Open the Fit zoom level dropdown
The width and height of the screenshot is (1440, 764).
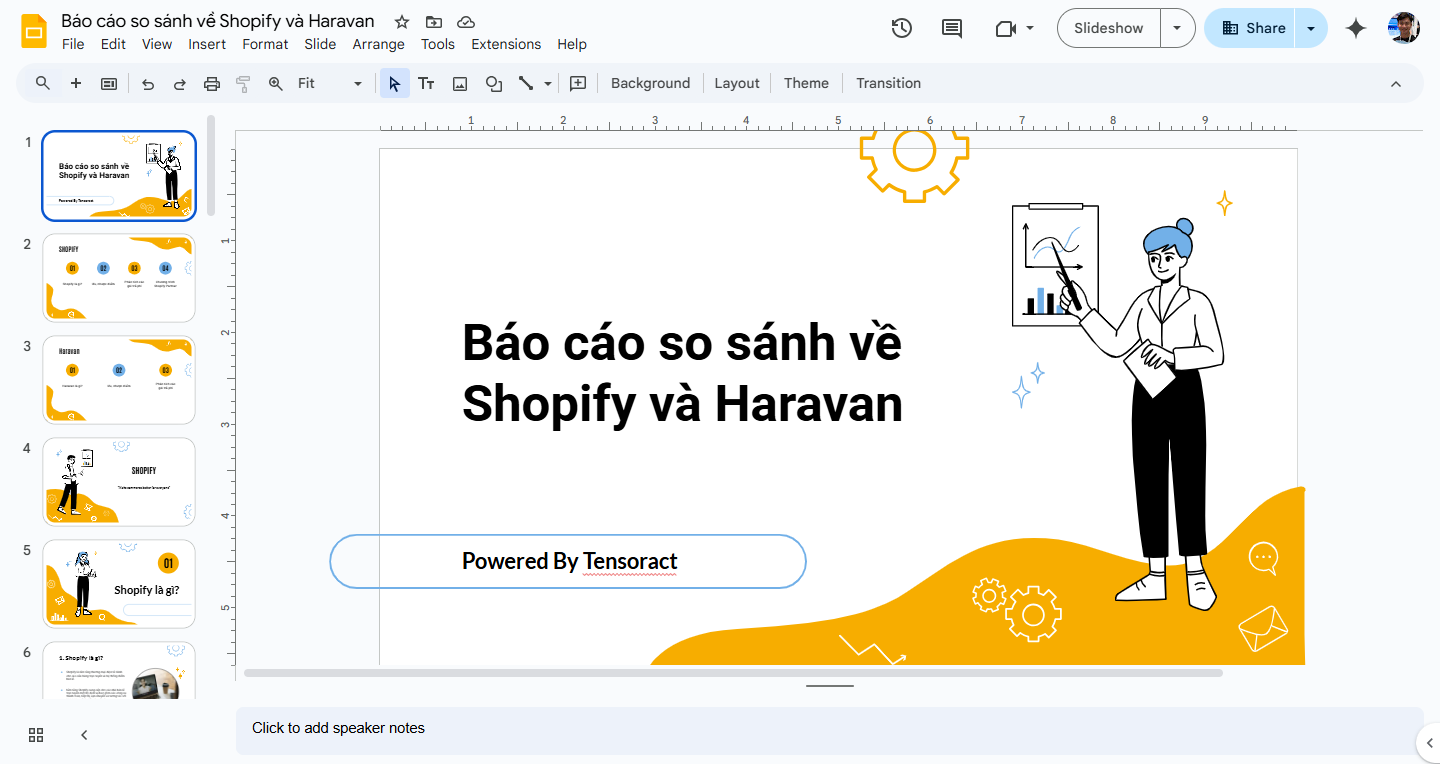coord(329,84)
